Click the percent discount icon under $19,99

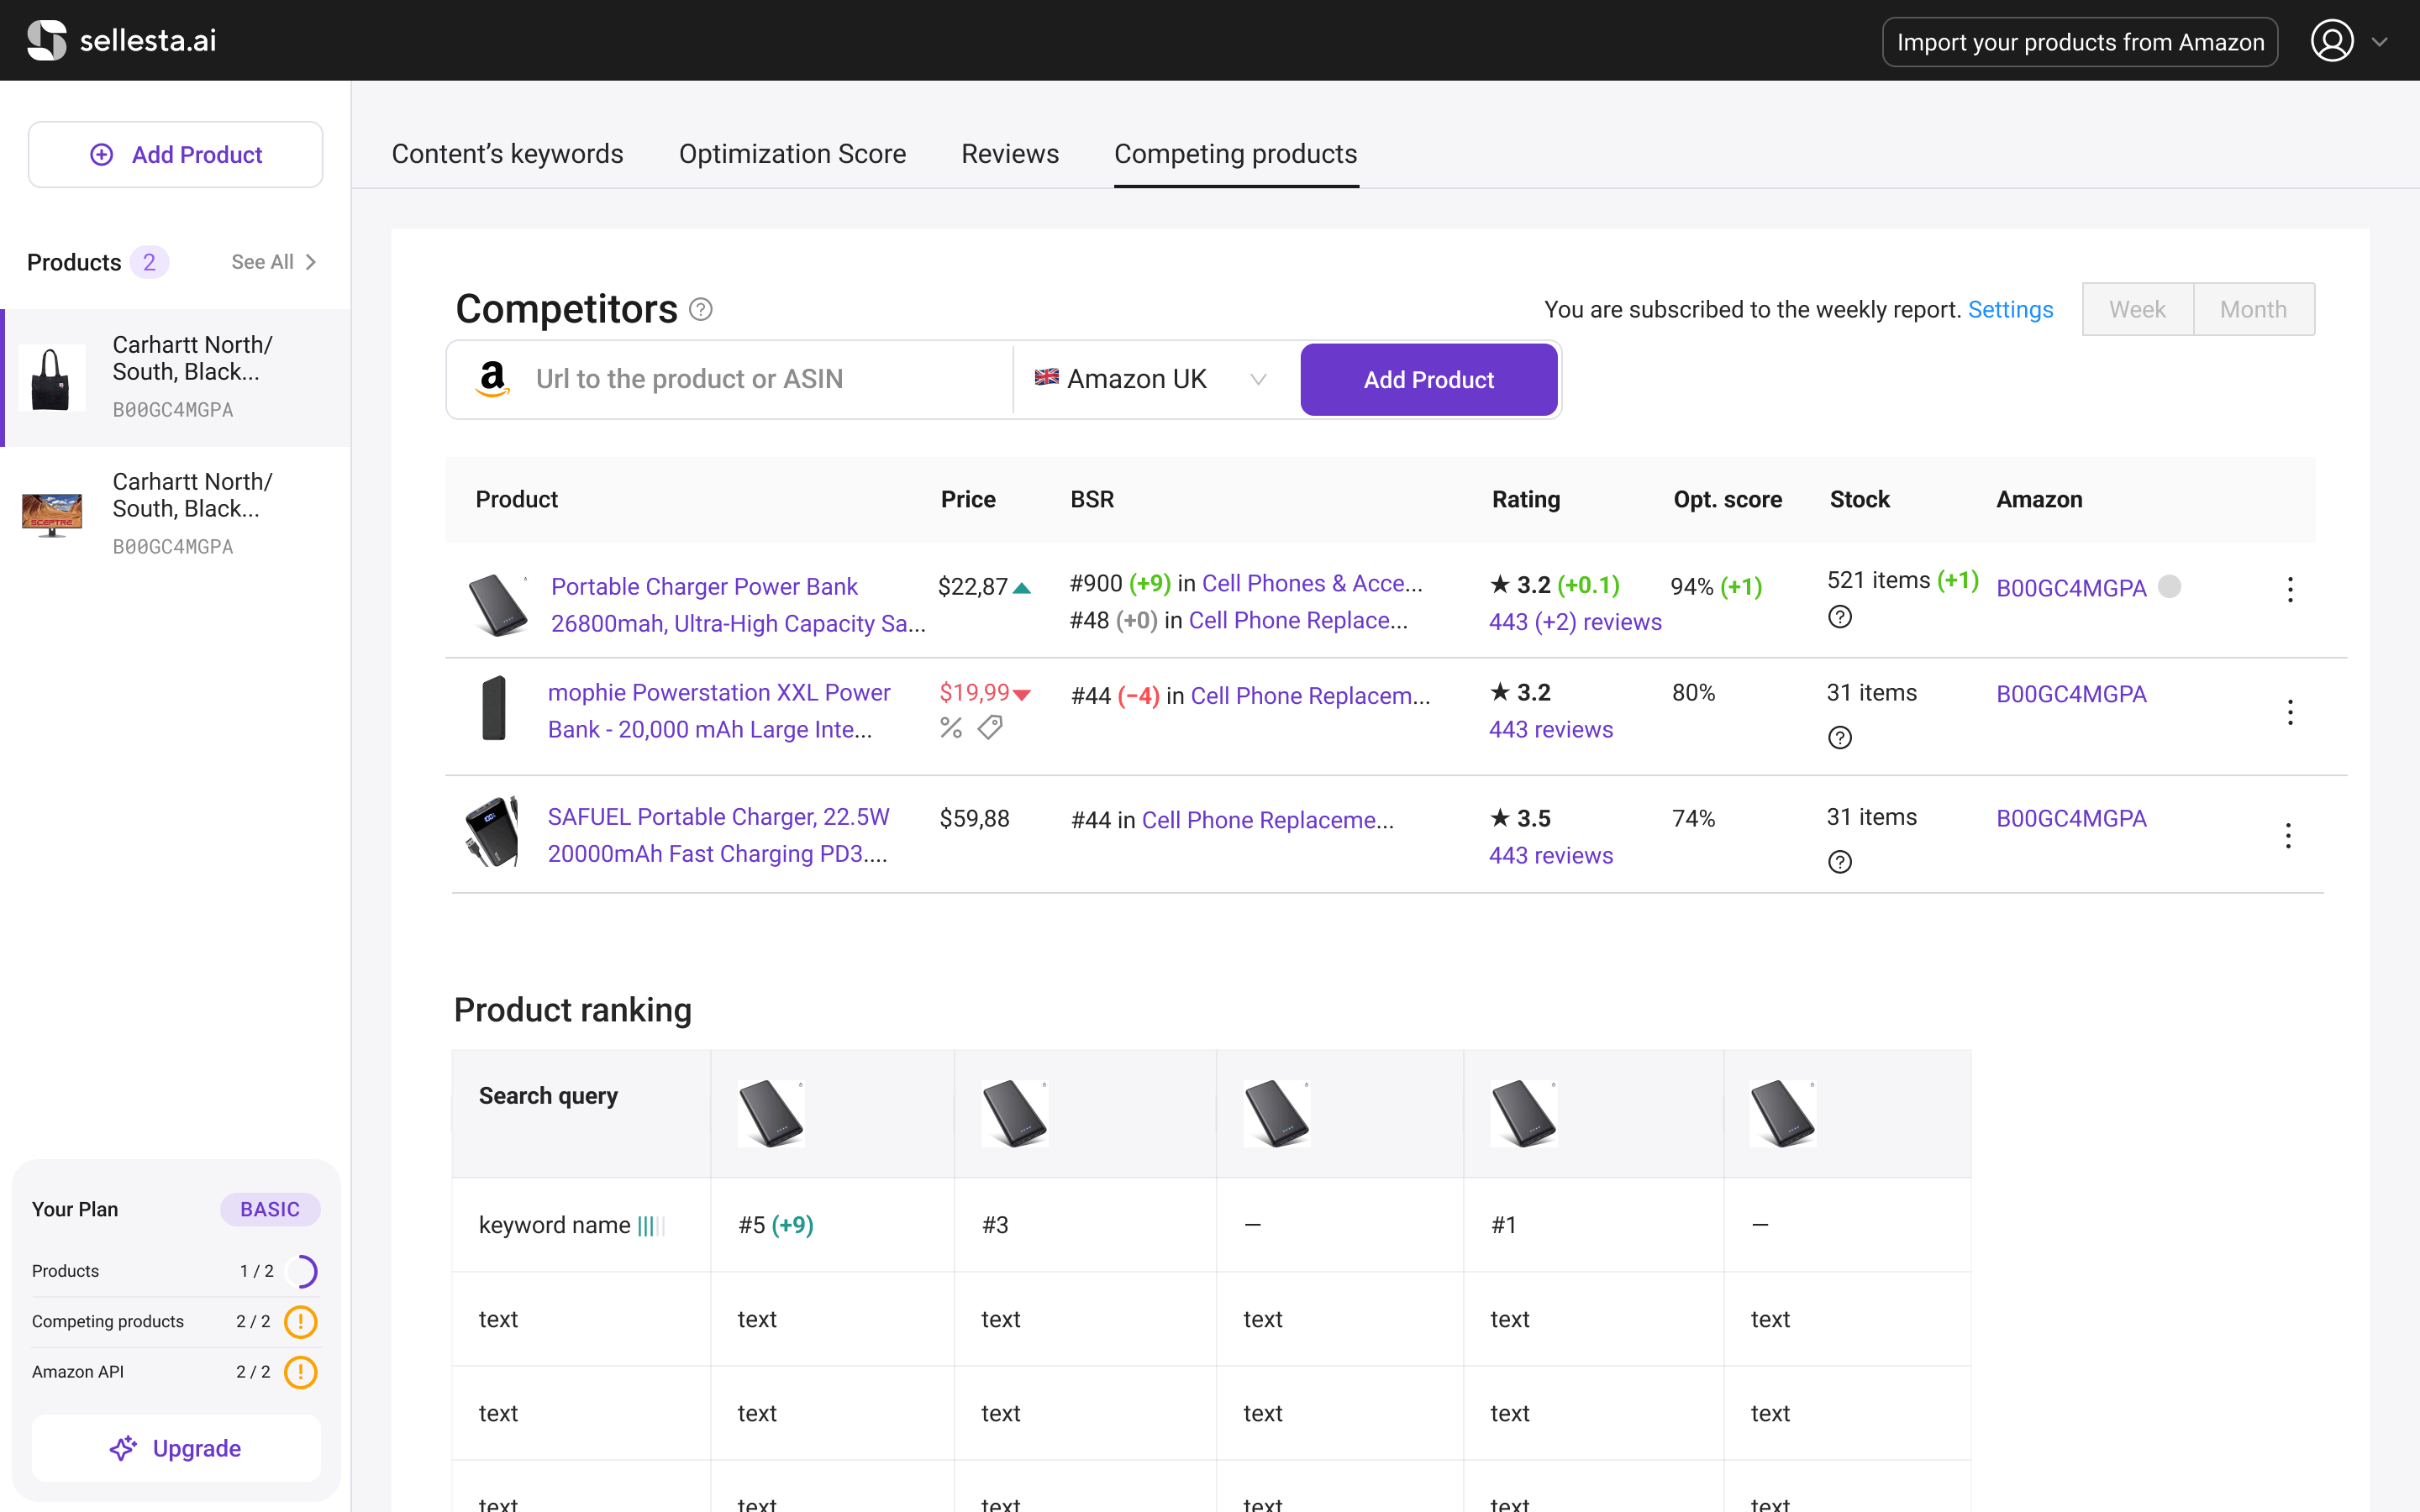tap(951, 728)
